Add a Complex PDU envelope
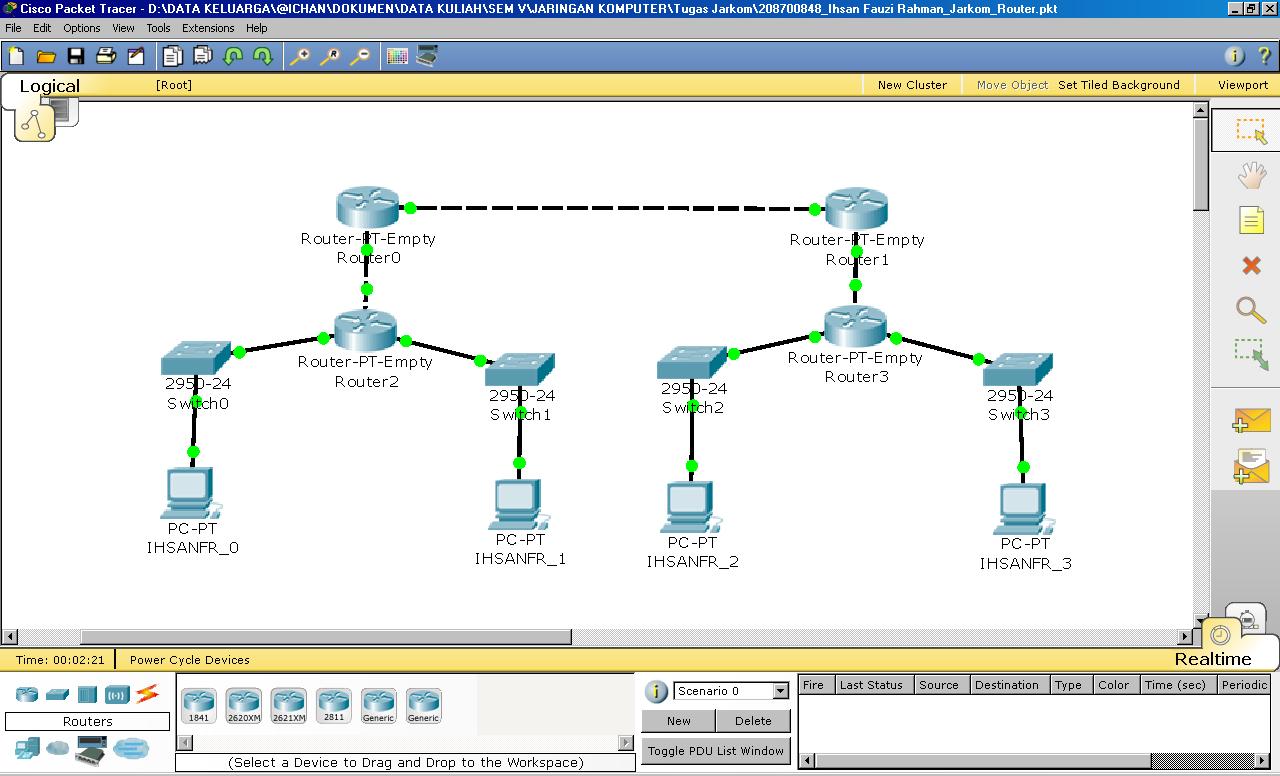The width and height of the screenshot is (1280, 776). 1251,467
